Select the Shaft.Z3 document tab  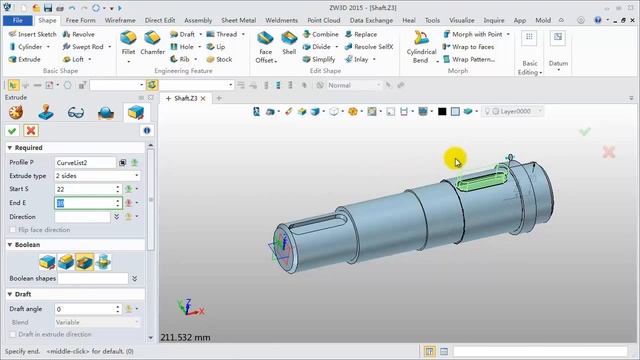(x=185, y=98)
